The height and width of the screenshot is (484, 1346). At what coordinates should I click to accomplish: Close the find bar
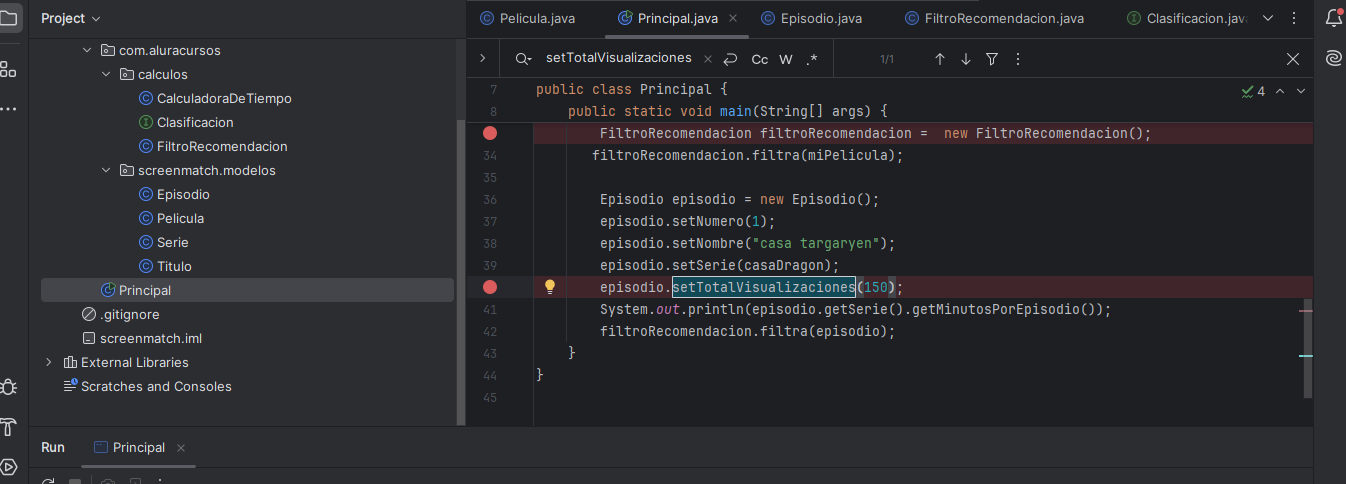[x=1293, y=59]
